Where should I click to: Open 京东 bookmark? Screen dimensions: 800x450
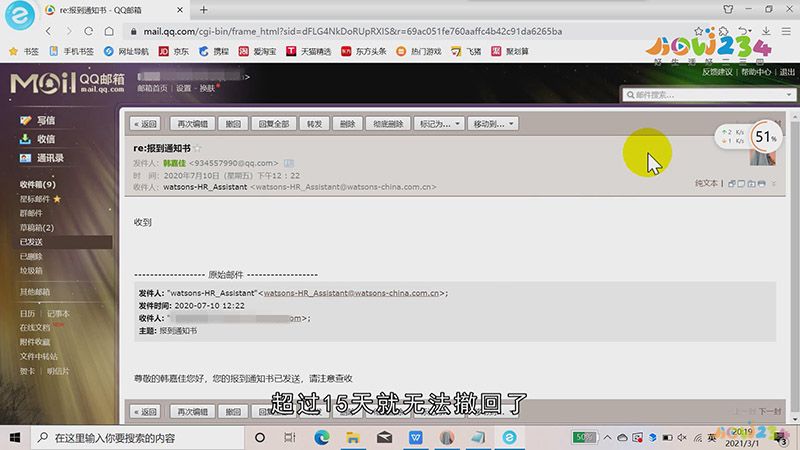tap(174, 51)
